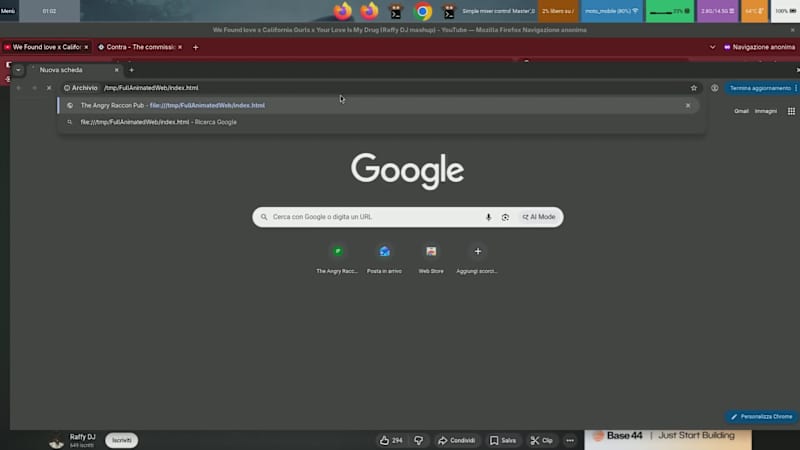Open the Raffy DJ channel avatar on YouTube

pos(56,440)
